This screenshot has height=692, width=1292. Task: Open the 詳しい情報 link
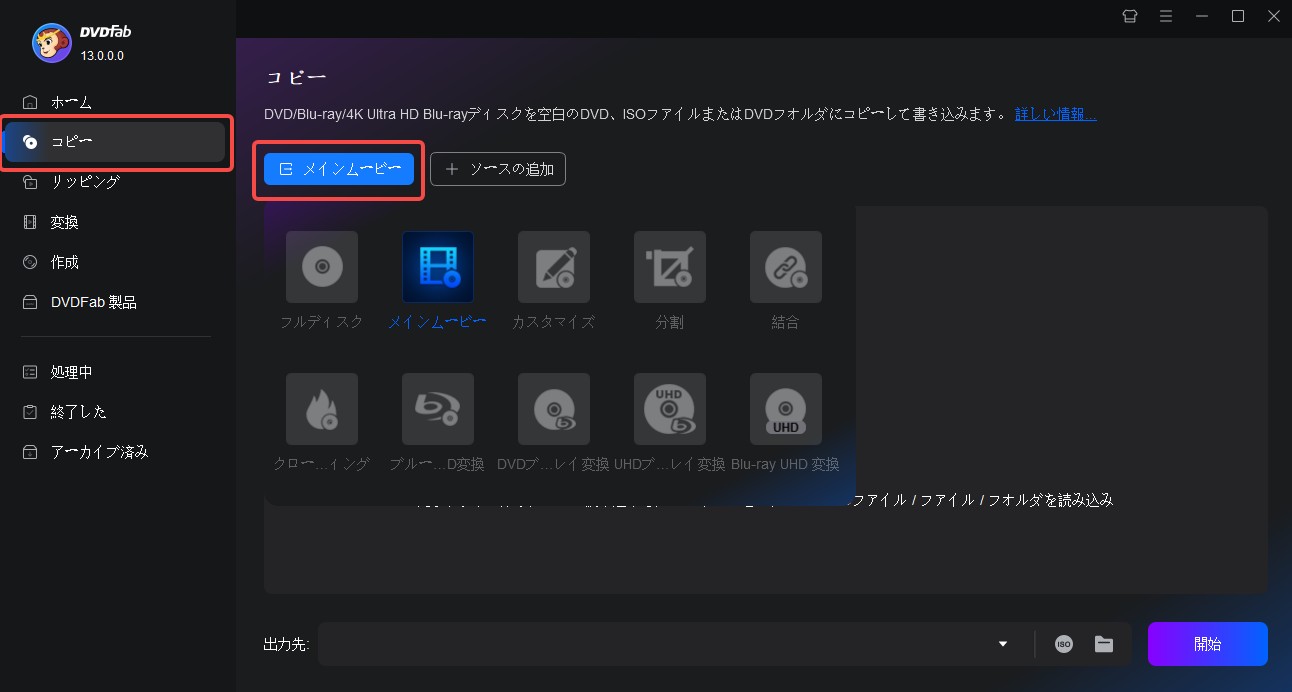[1055, 114]
